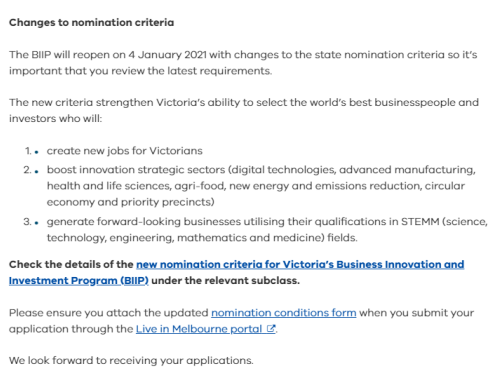
Task: Click the bullet dot beside list number 2
Action: 36,171
